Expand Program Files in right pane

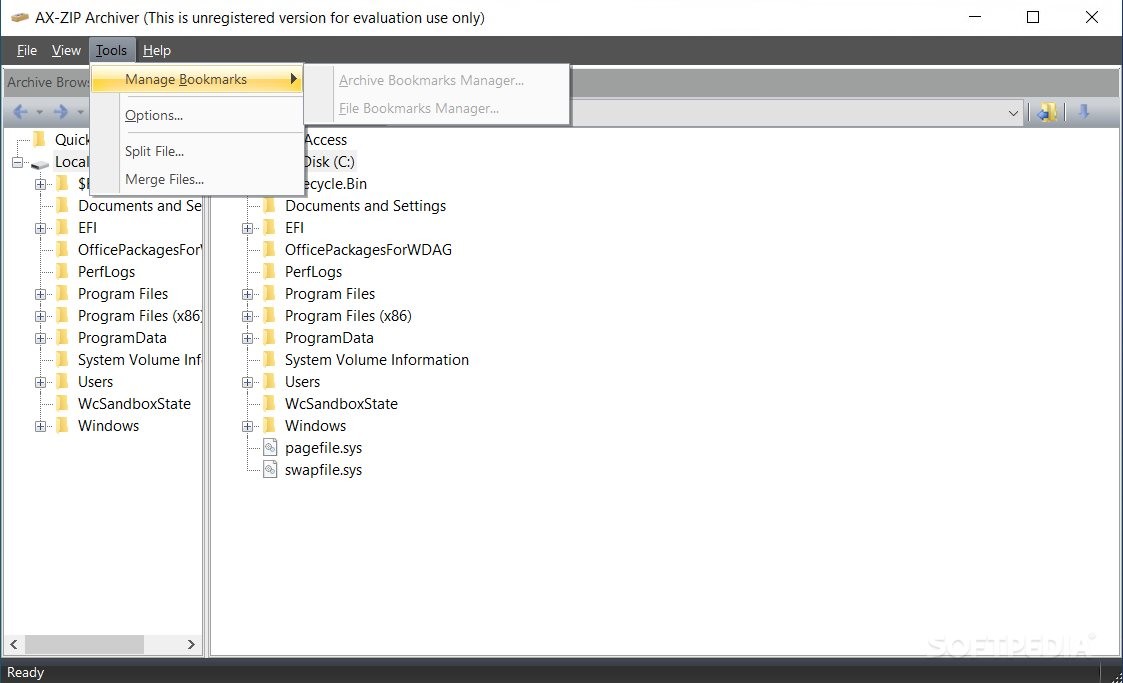pos(247,294)
